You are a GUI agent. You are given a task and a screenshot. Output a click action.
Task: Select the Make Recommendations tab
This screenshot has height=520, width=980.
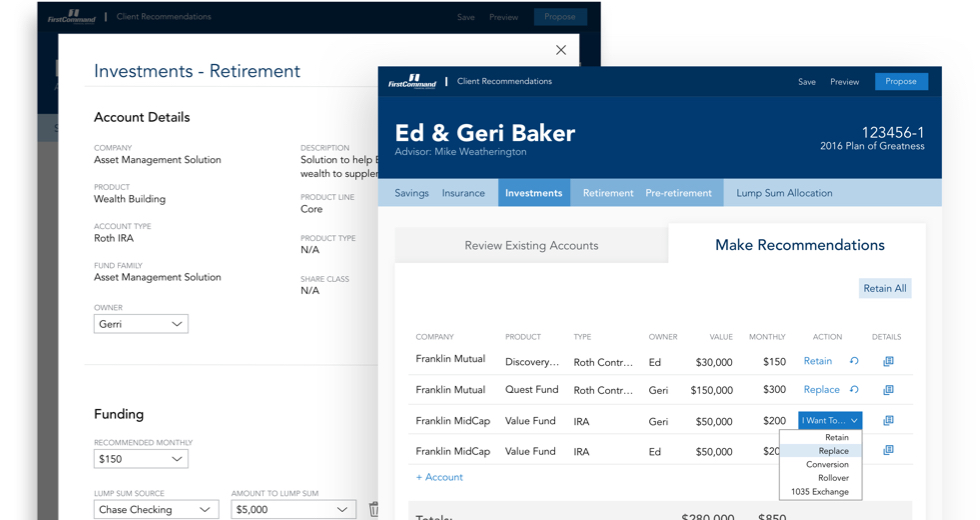pos(799,245)
